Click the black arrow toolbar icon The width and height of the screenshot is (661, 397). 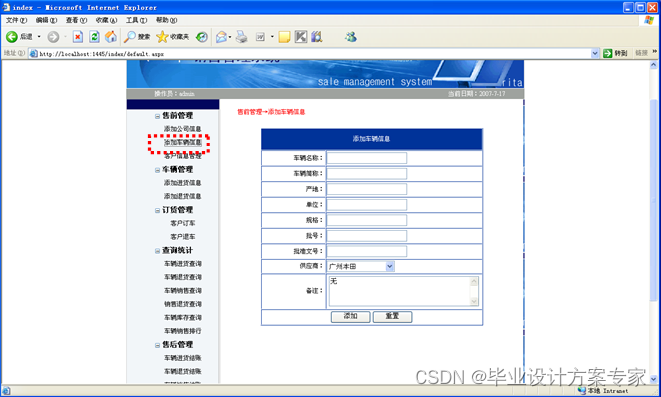pyautogui.click(x=301, y=37)
